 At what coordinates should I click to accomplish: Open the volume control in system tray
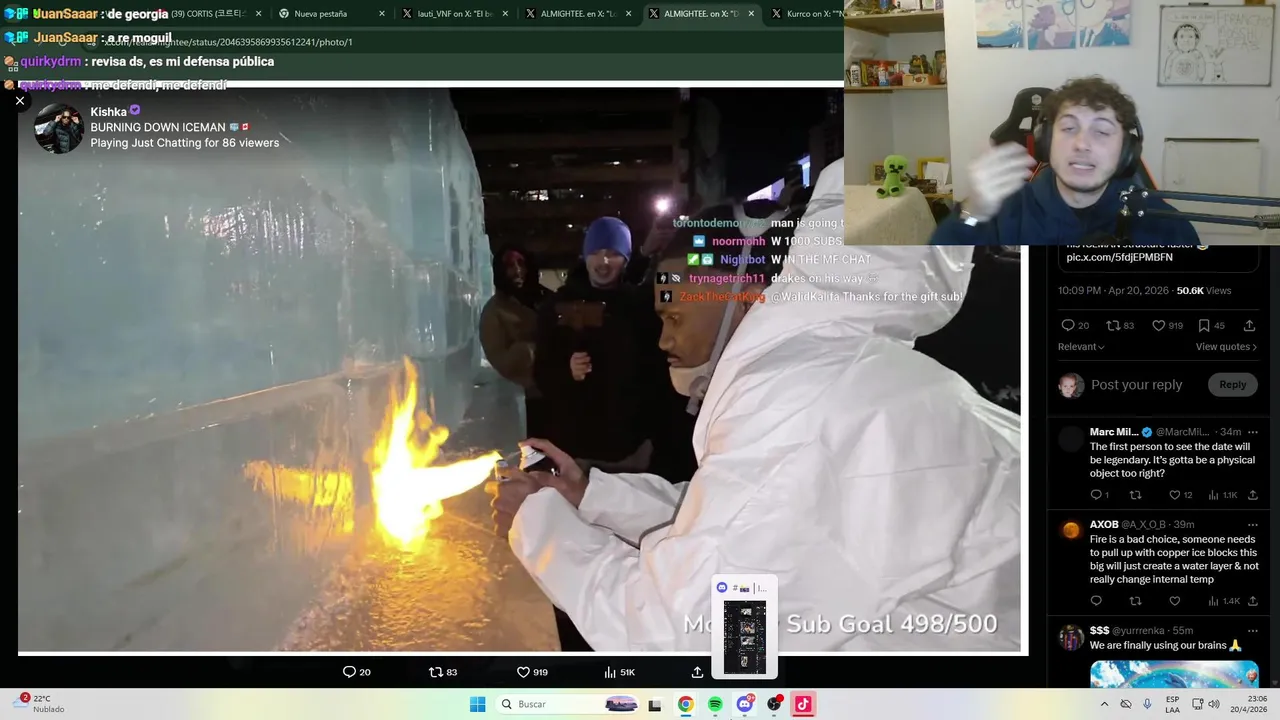(1213, 704)
